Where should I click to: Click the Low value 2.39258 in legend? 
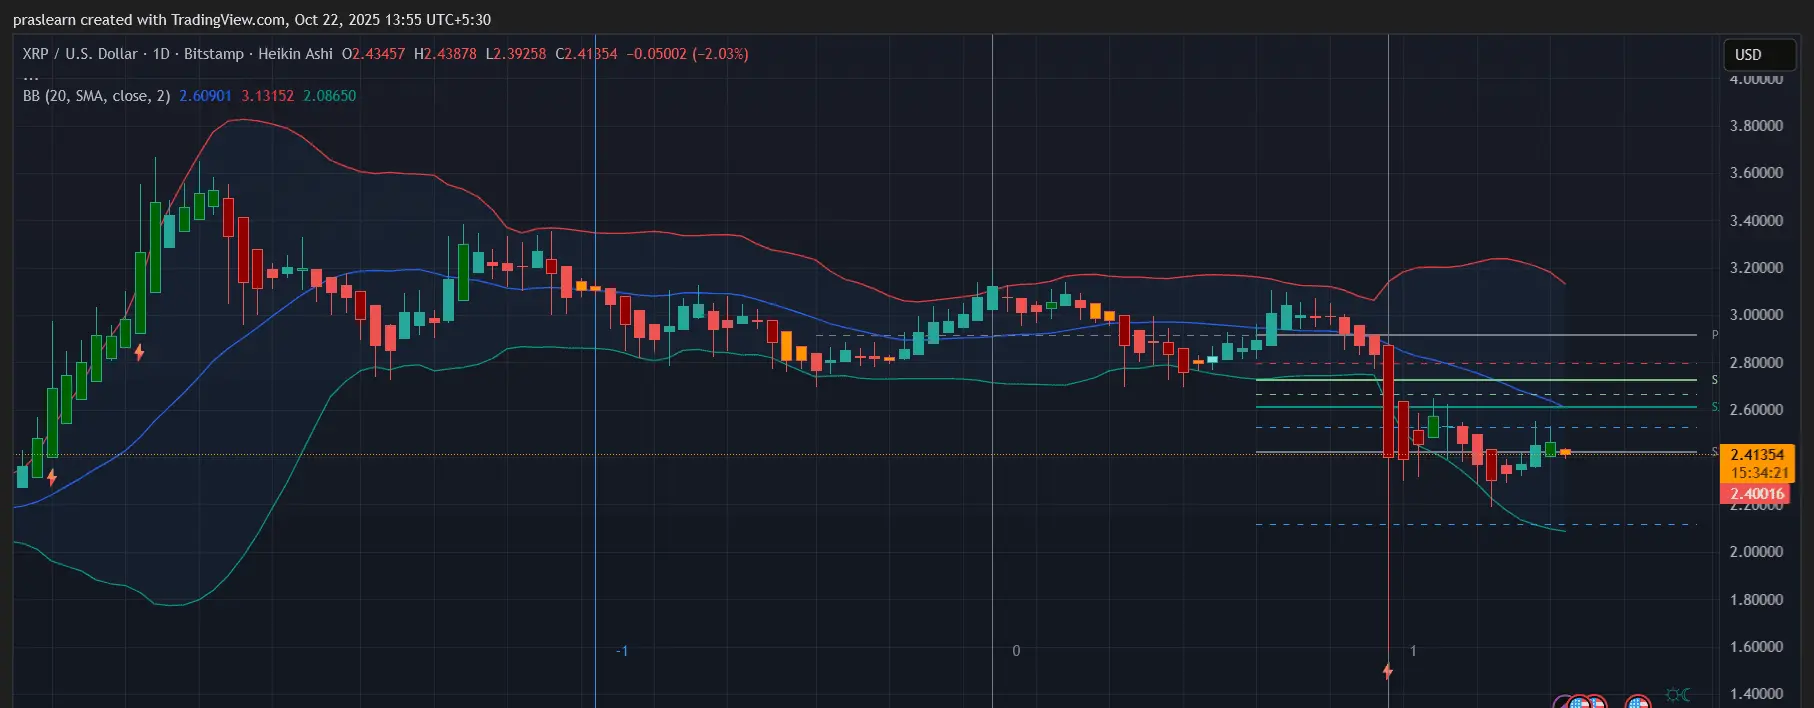click(x=520, y=54)
